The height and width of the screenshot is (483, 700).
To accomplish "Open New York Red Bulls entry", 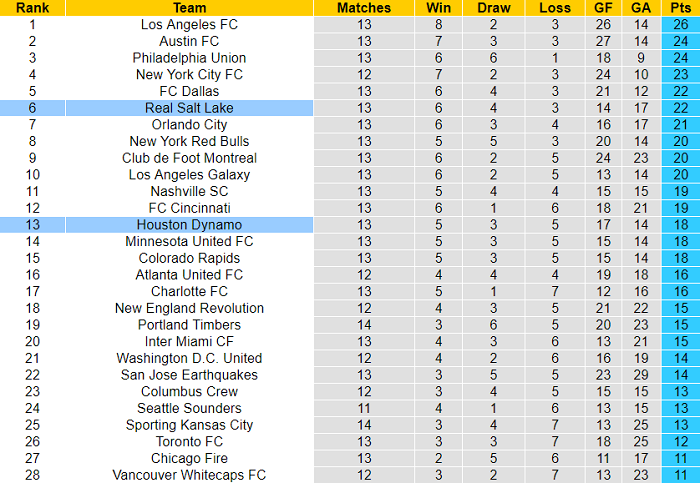I will tap(189, 141).
